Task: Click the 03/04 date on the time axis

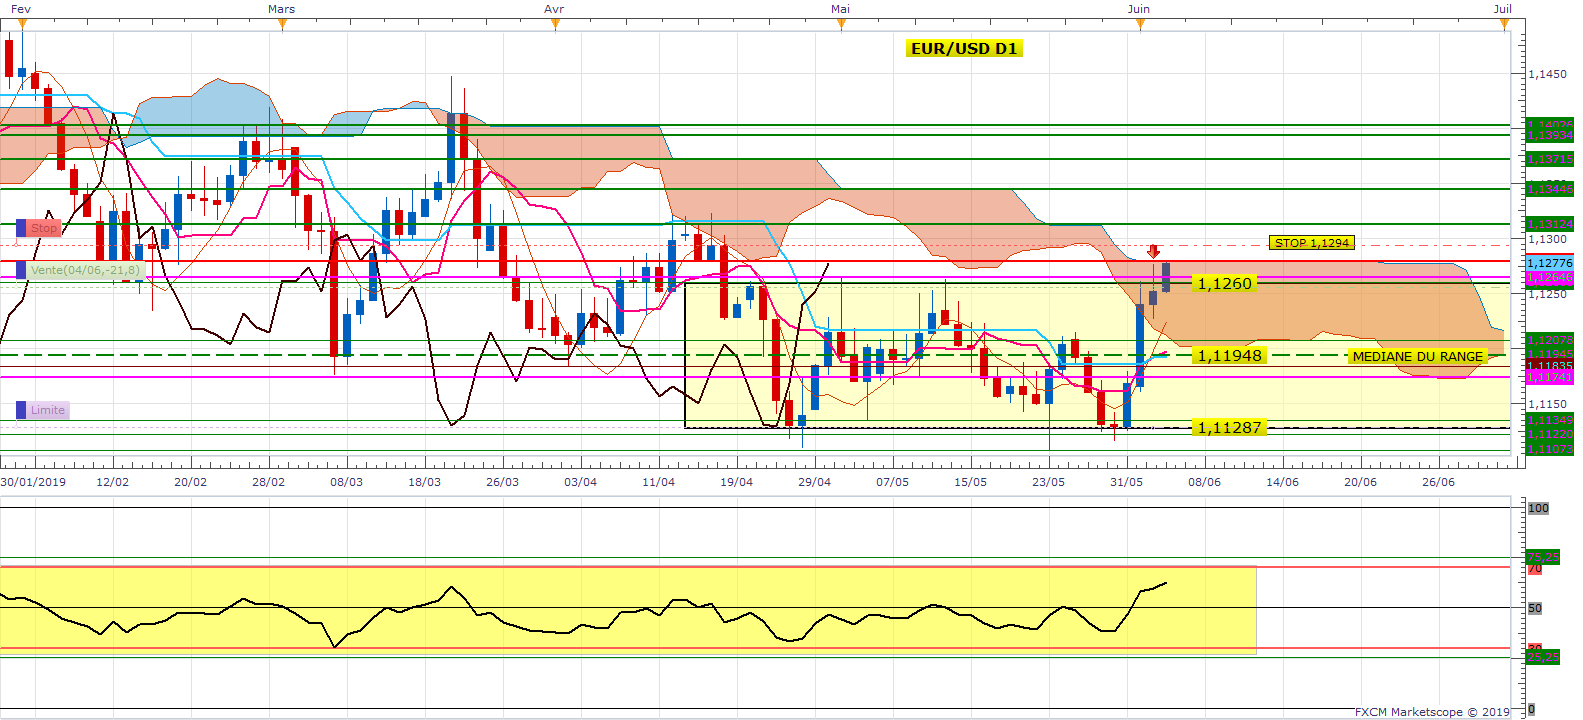Action: [x=580, y=482]
